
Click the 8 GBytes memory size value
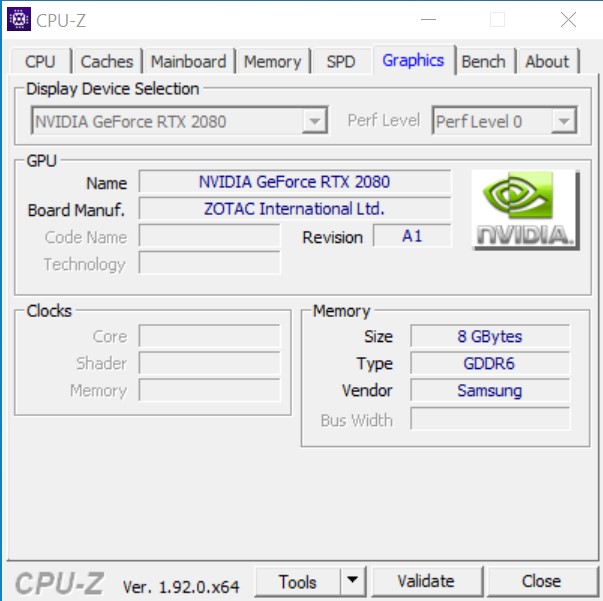490,336
